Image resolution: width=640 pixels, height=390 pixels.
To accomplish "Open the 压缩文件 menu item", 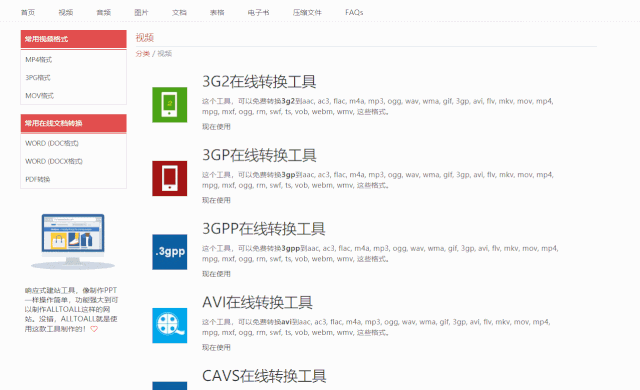I will point(307,13).
